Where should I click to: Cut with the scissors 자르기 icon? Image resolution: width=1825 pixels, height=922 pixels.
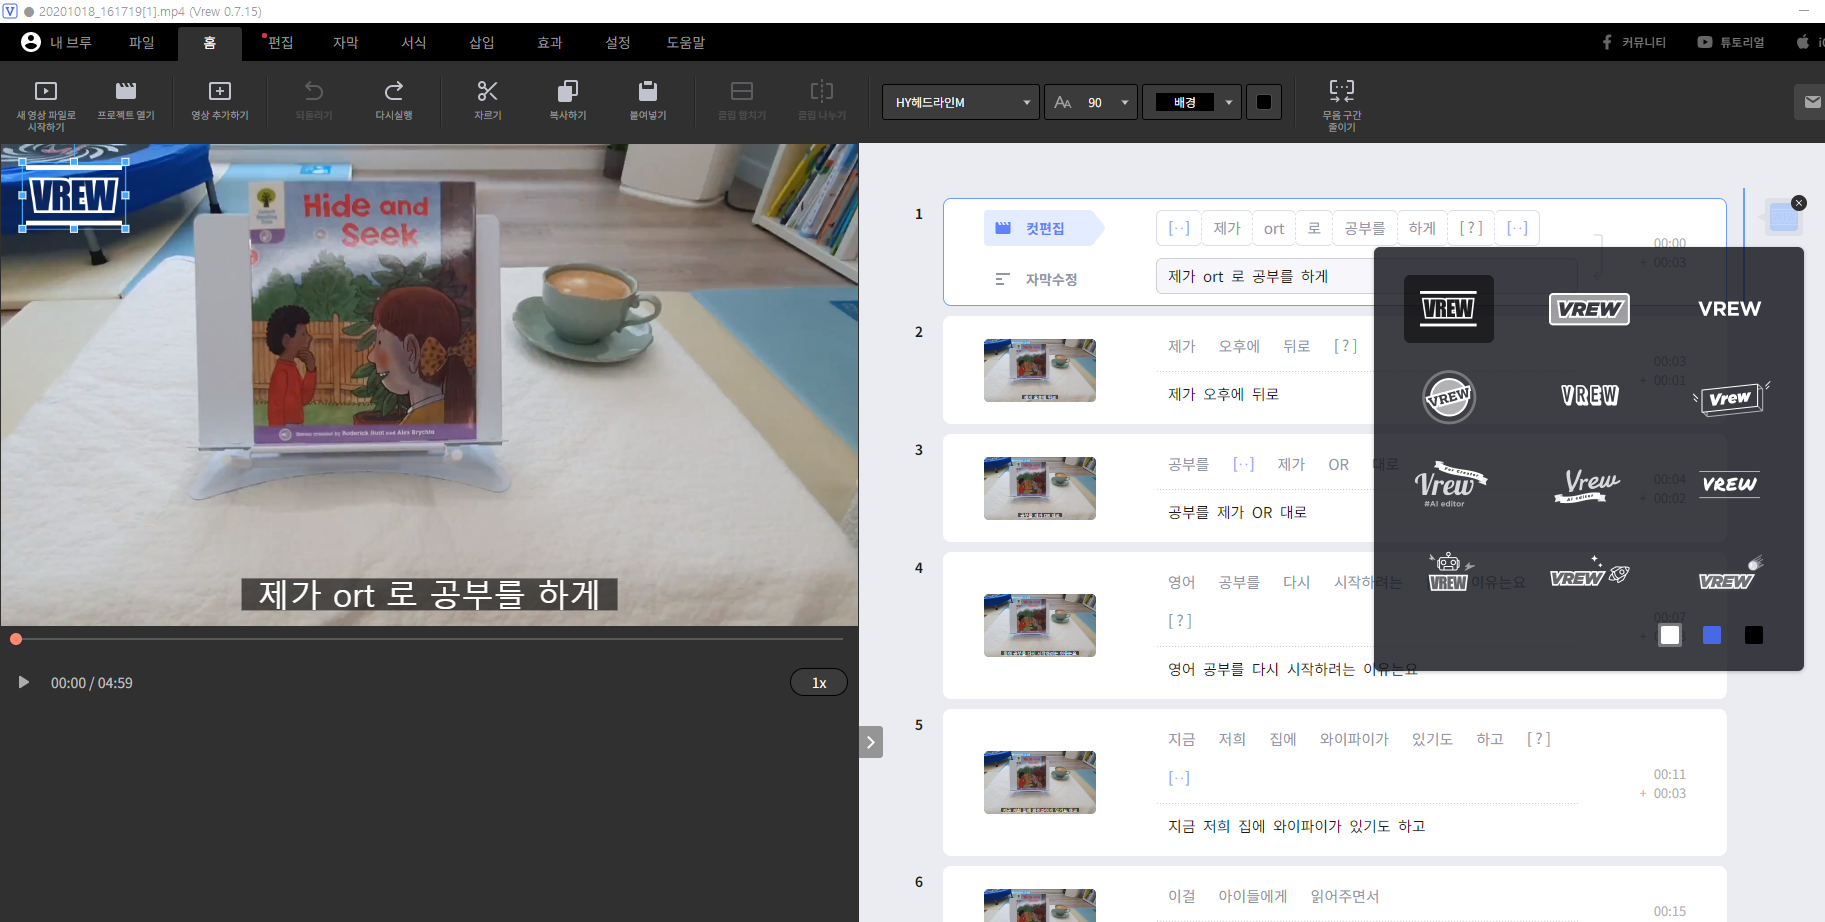coord(488,102)
